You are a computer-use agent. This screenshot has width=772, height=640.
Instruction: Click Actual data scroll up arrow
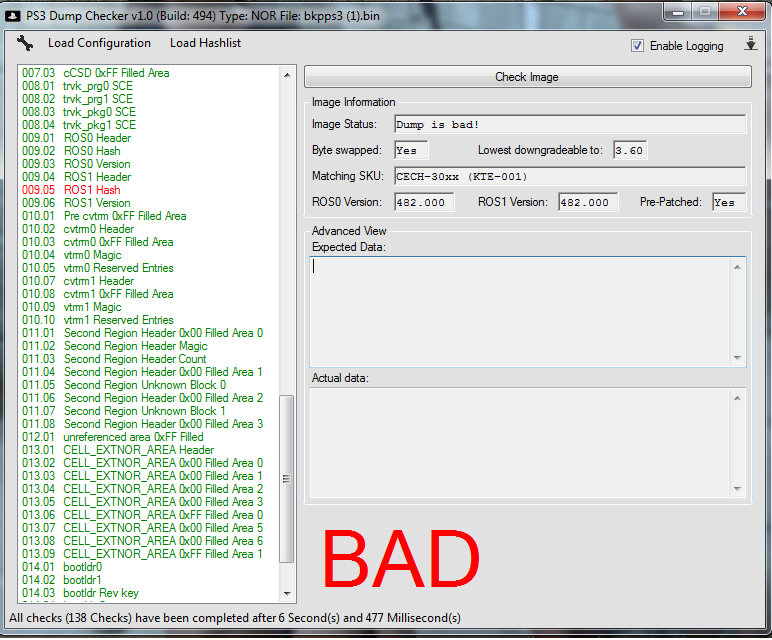(x=737, y=398)
